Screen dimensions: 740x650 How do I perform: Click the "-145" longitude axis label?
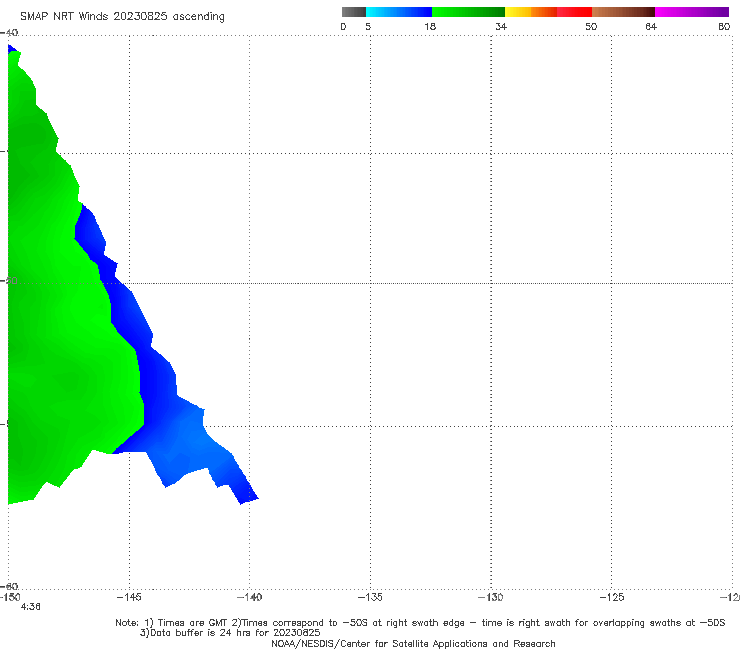pos(129,597)
